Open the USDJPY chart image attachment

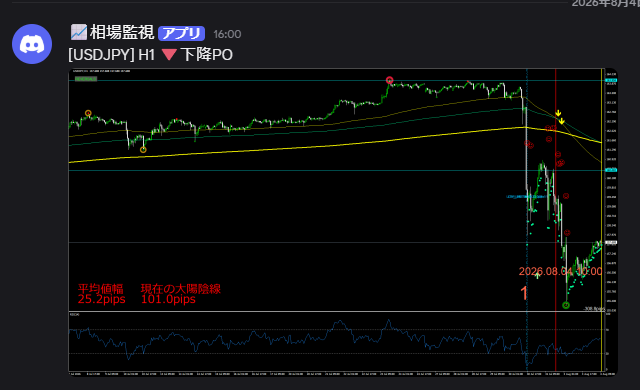click(343, 222)
